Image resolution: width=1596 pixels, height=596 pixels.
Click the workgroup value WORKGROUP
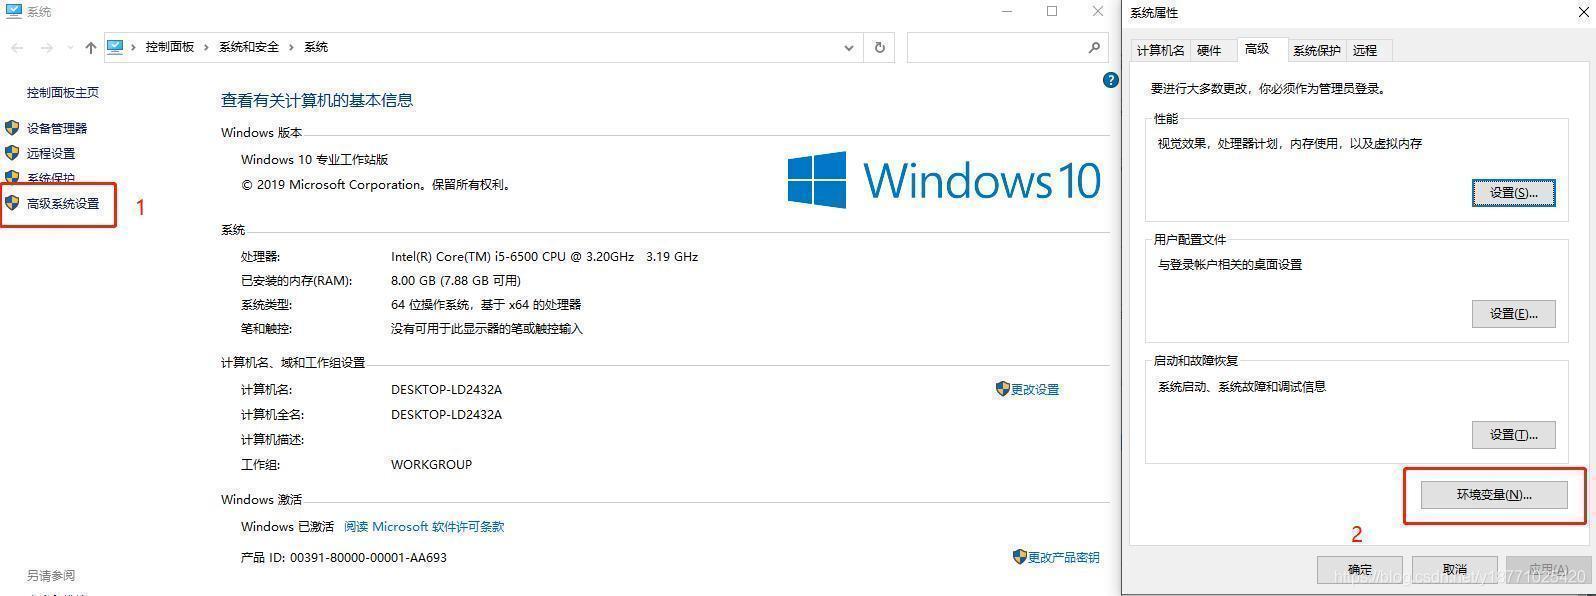[x=431, y=464]
